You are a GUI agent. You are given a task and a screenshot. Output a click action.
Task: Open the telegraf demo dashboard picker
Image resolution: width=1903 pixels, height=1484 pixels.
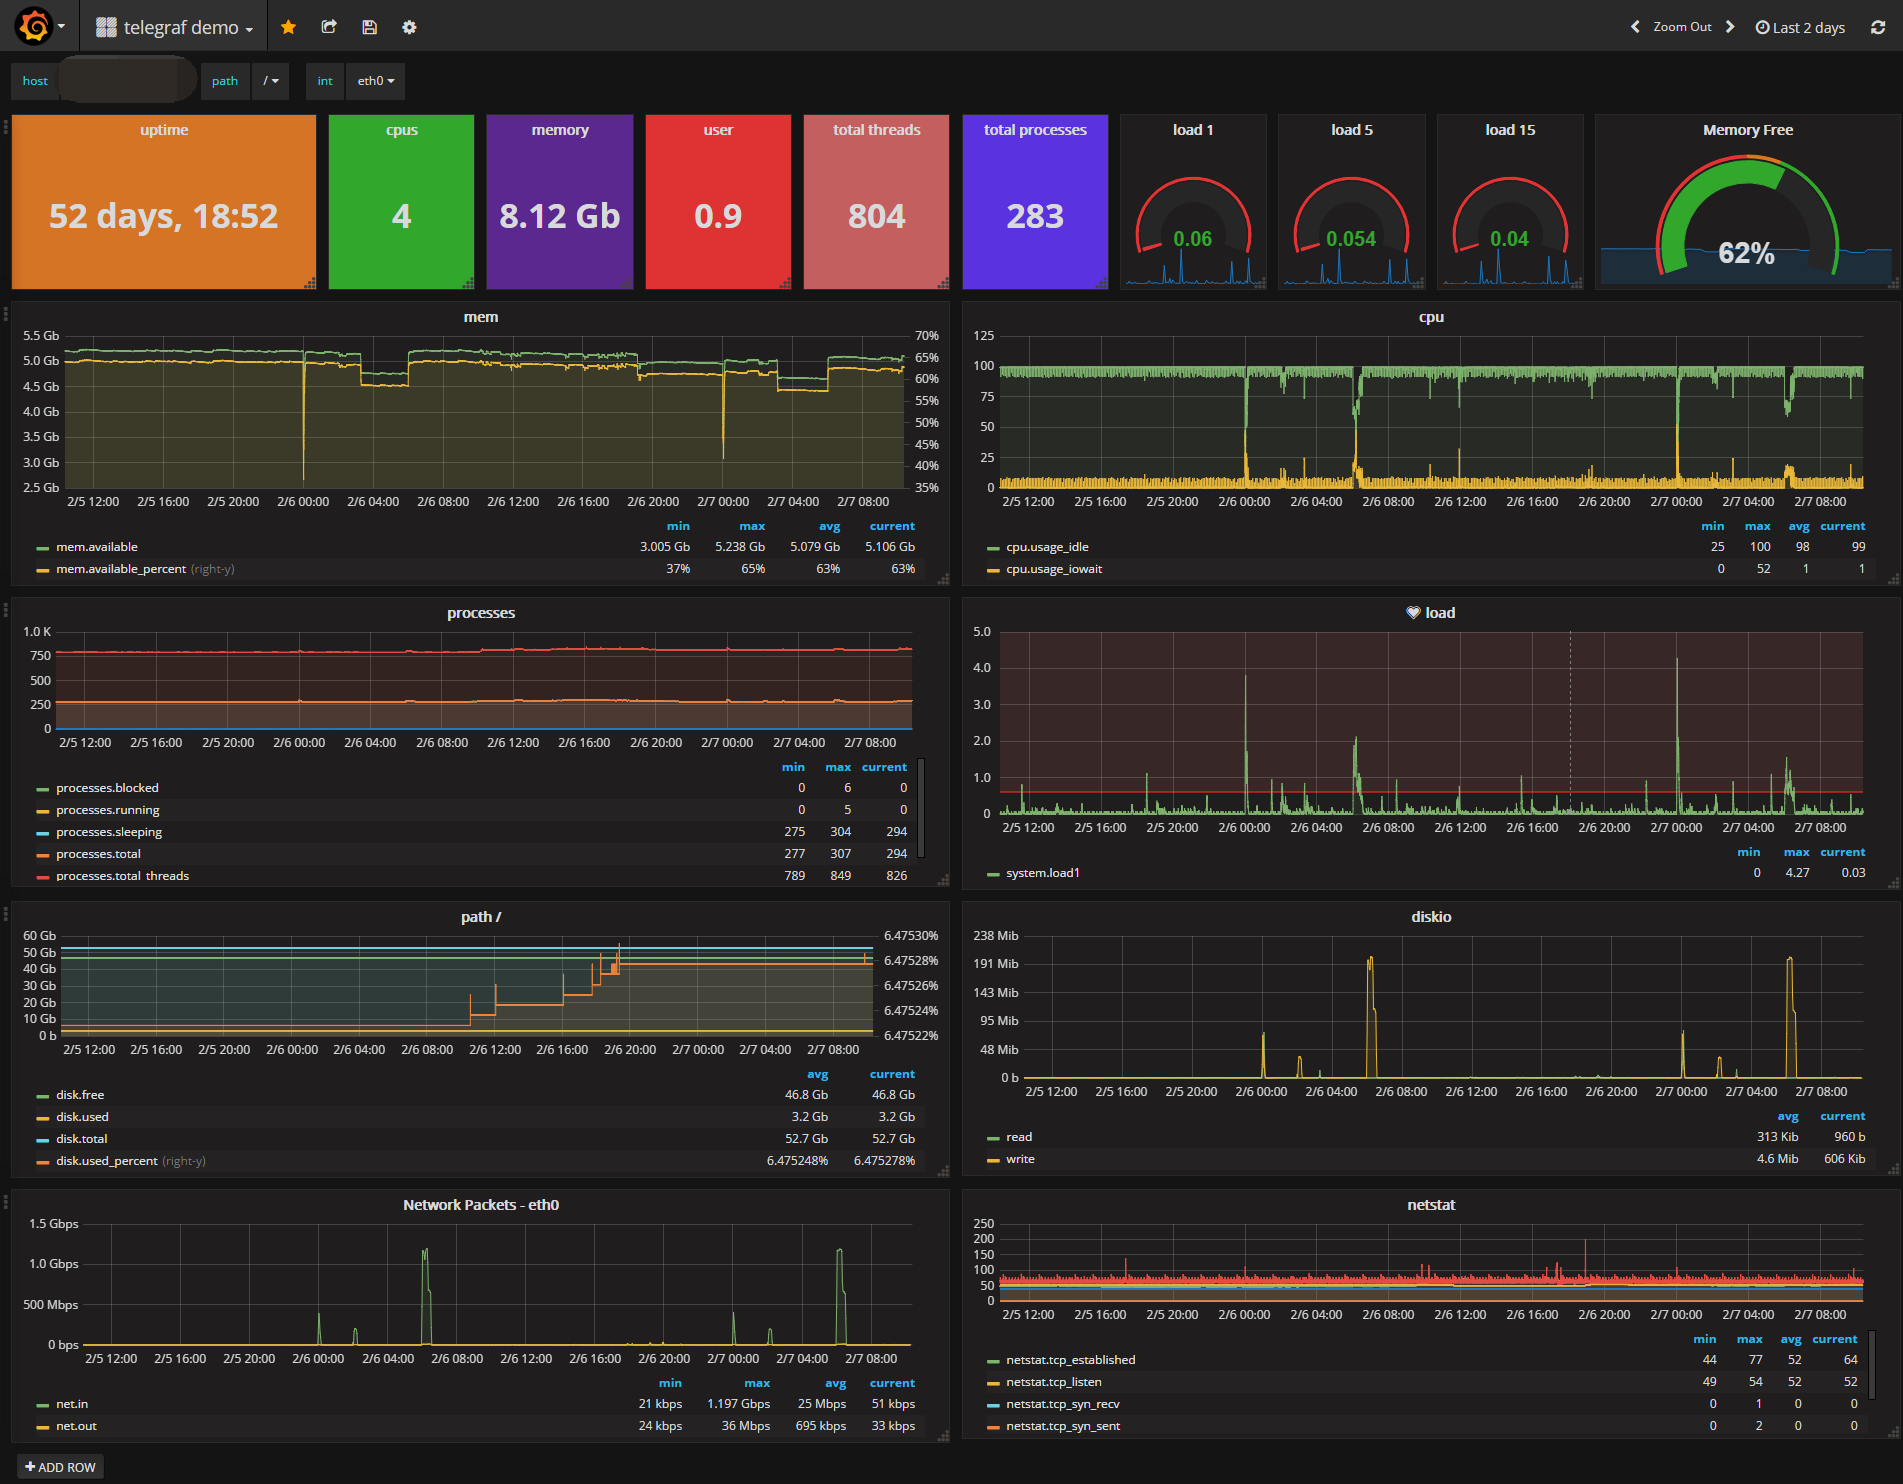tap(175, 27)
